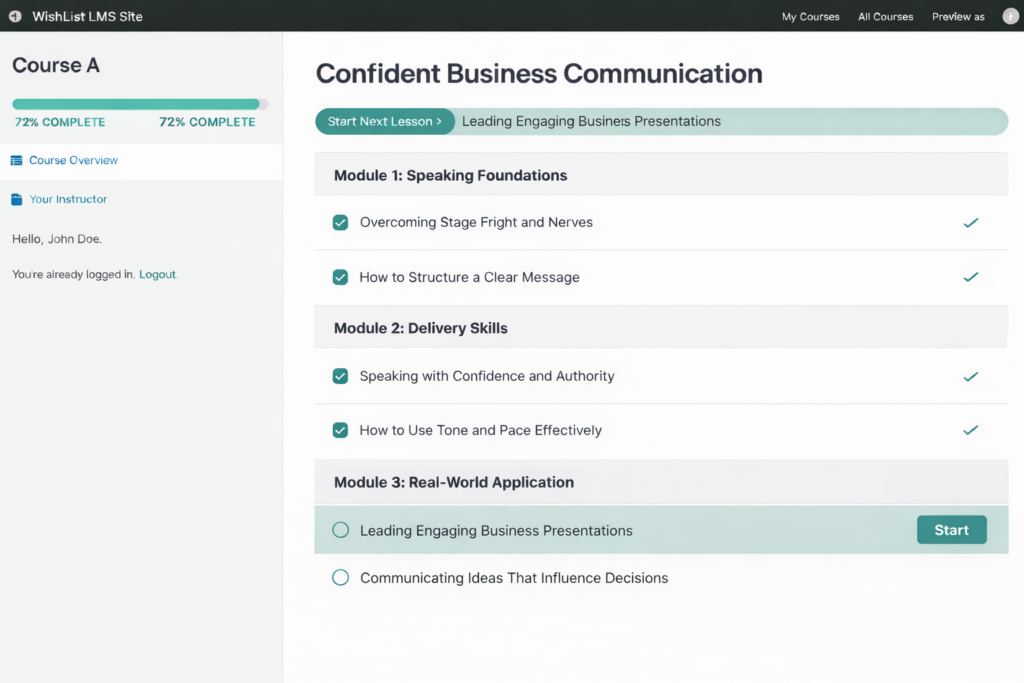Image resolution: width=1024 pixels, height=683 pixels.
Task: Open All Courses in the top menu
Action: point(885,16)
